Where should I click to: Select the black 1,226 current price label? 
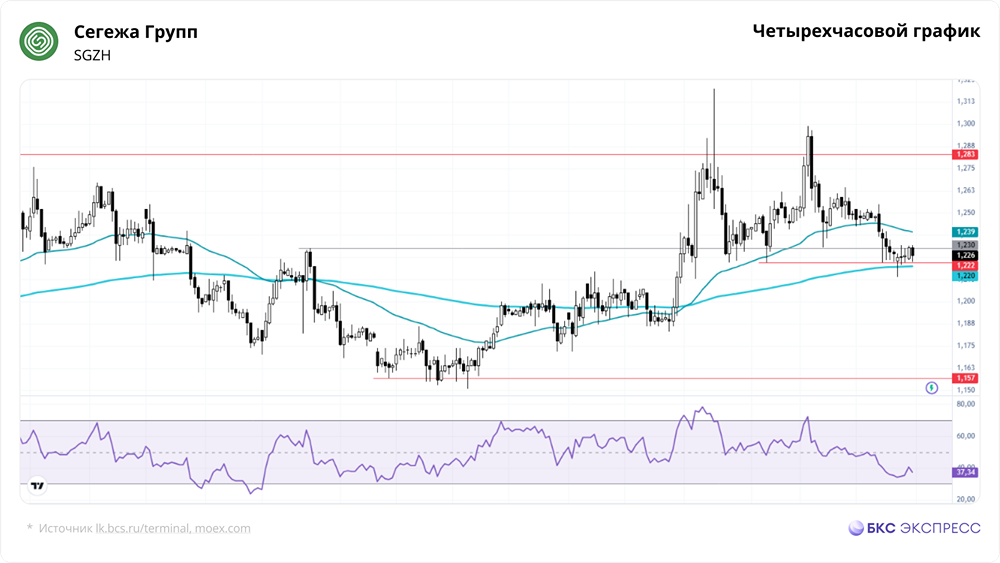[x=965, y=255]
